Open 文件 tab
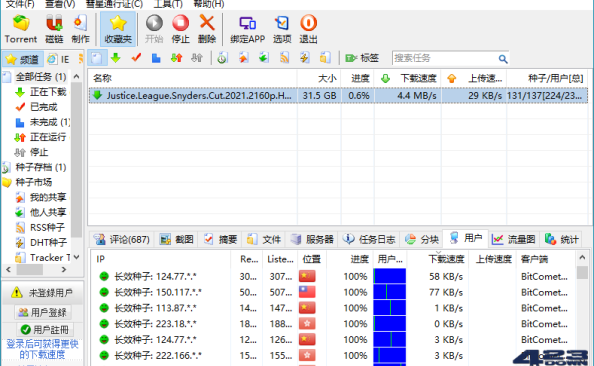 tap(264, 239)
